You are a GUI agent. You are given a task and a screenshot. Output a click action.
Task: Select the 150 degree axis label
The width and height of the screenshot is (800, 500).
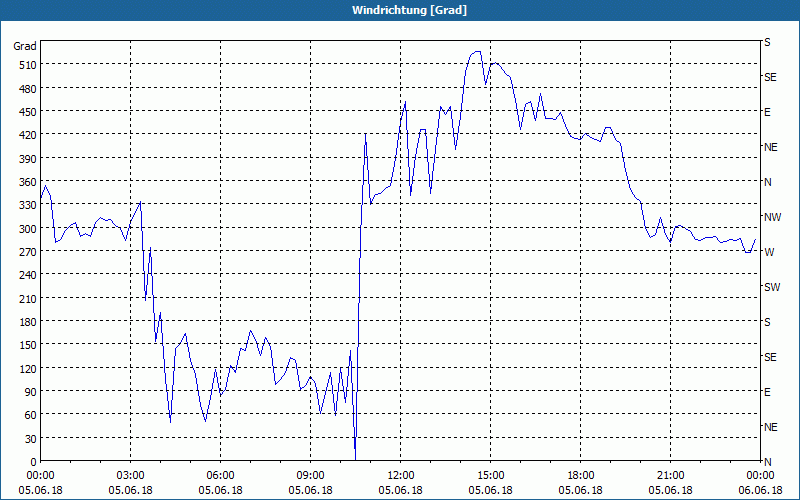click(28, 345)
